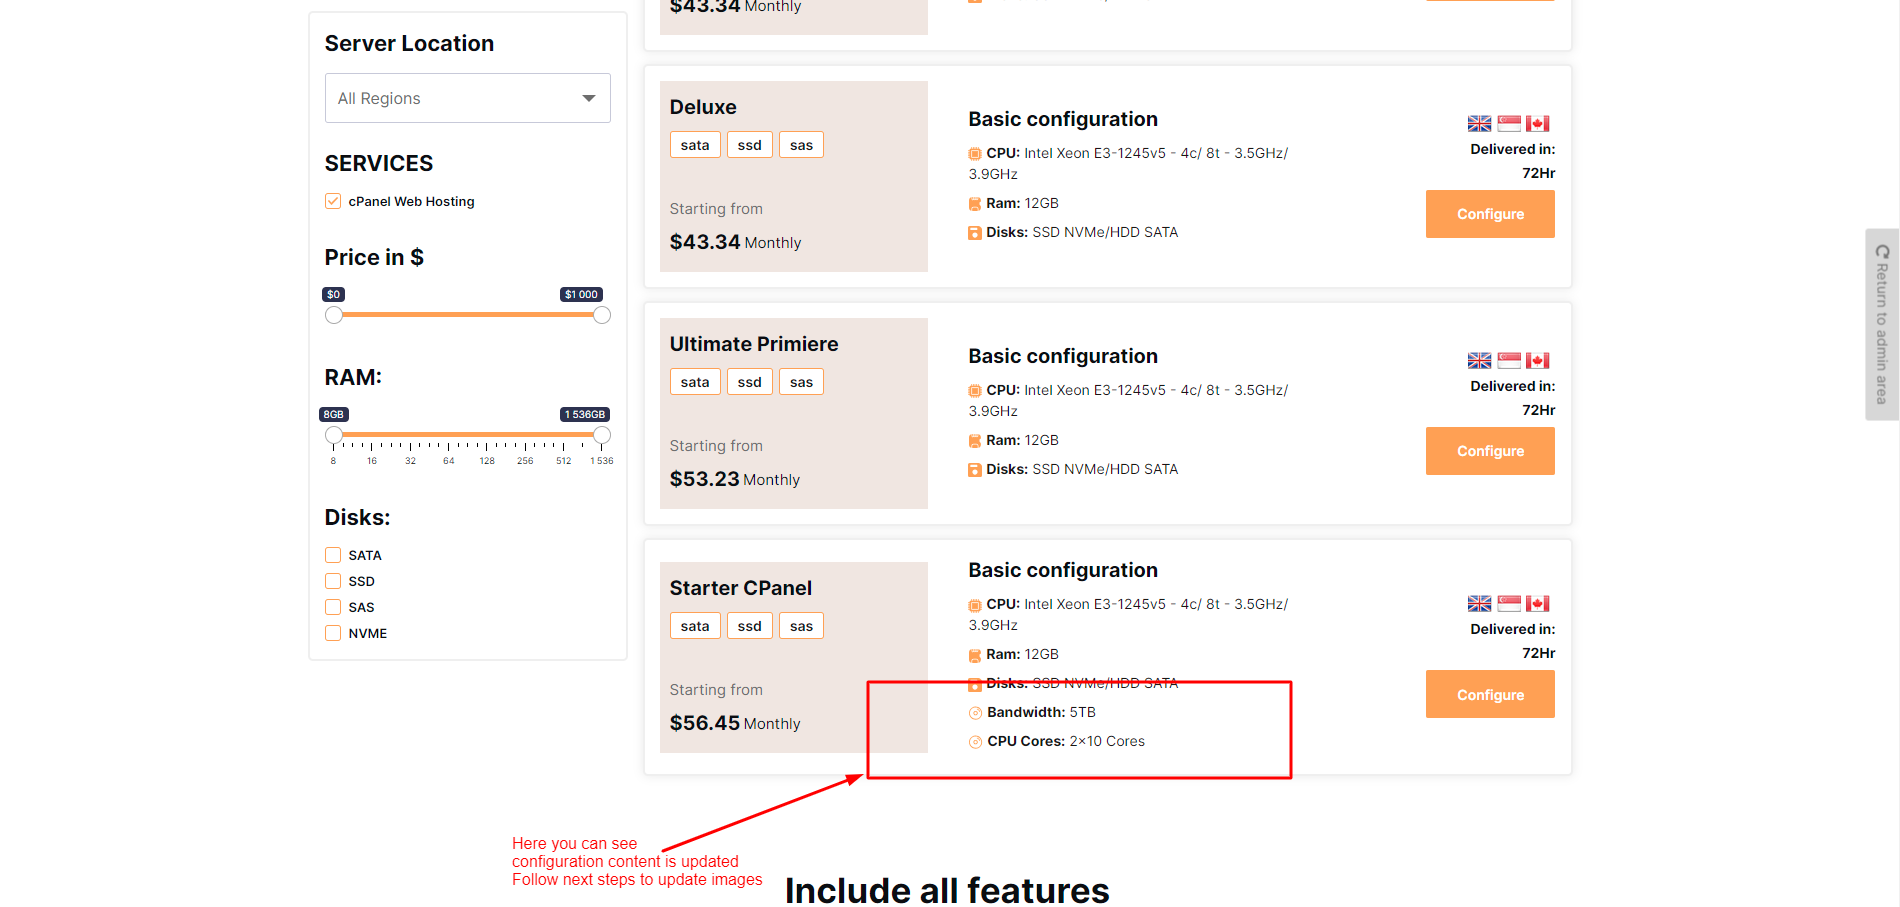Check the SSD disk filter
This screenshot has height=907, width=1900.
[333, 582]
